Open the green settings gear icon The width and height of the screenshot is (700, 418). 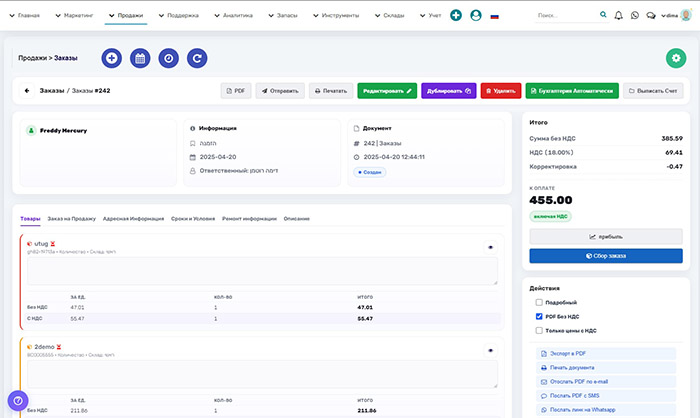coord(675,59)
